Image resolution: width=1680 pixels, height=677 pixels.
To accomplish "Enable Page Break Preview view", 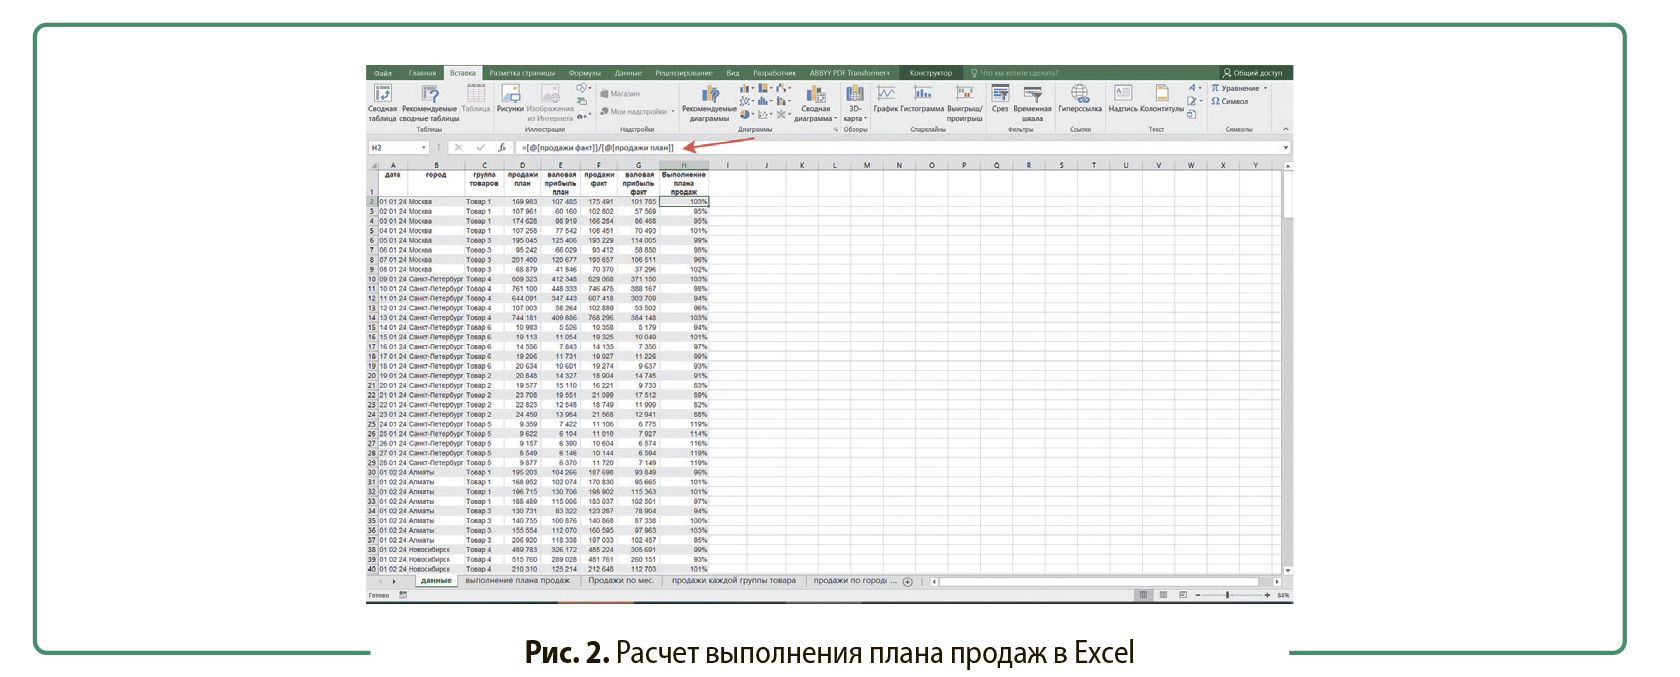I will [x=1183, y=595].
